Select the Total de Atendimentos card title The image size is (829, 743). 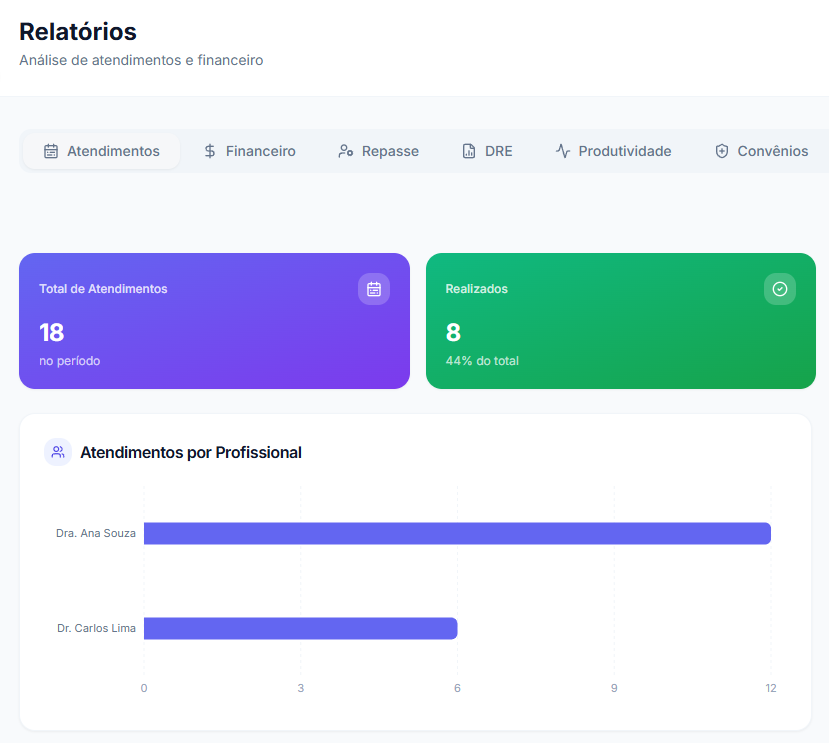[103, 289]
